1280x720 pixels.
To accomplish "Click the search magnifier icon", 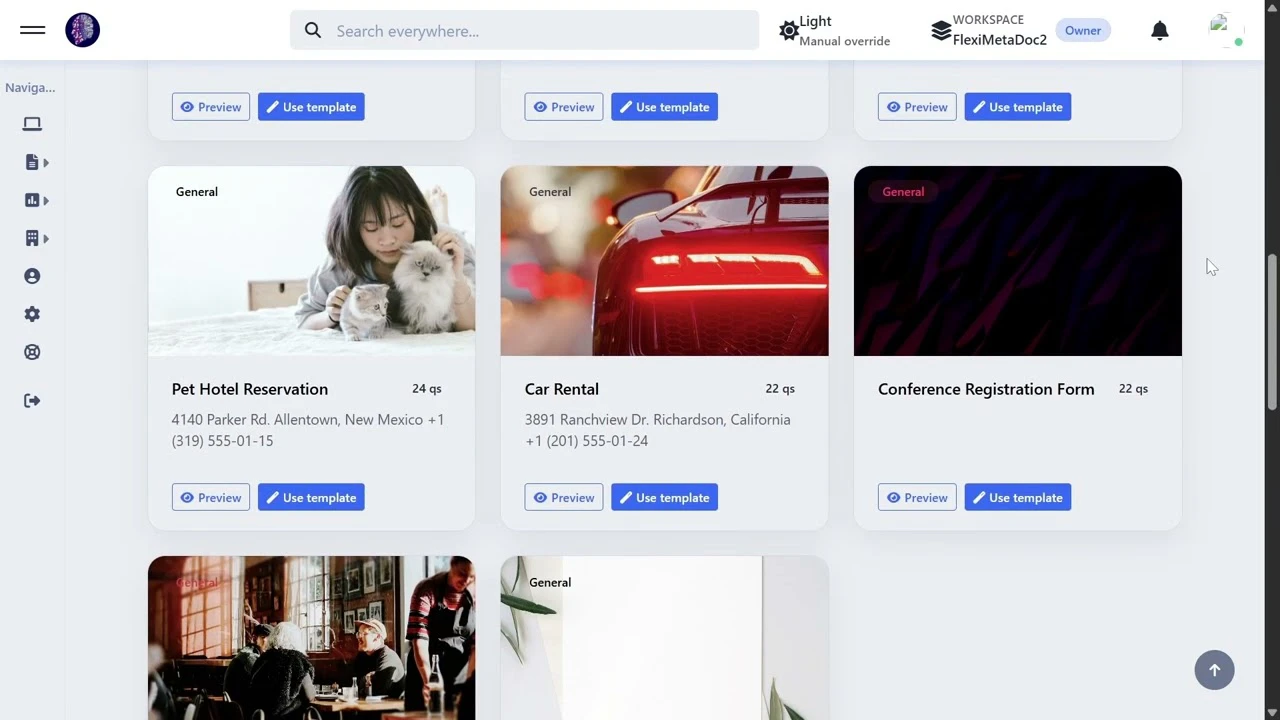I will click(x=313, y=31).
